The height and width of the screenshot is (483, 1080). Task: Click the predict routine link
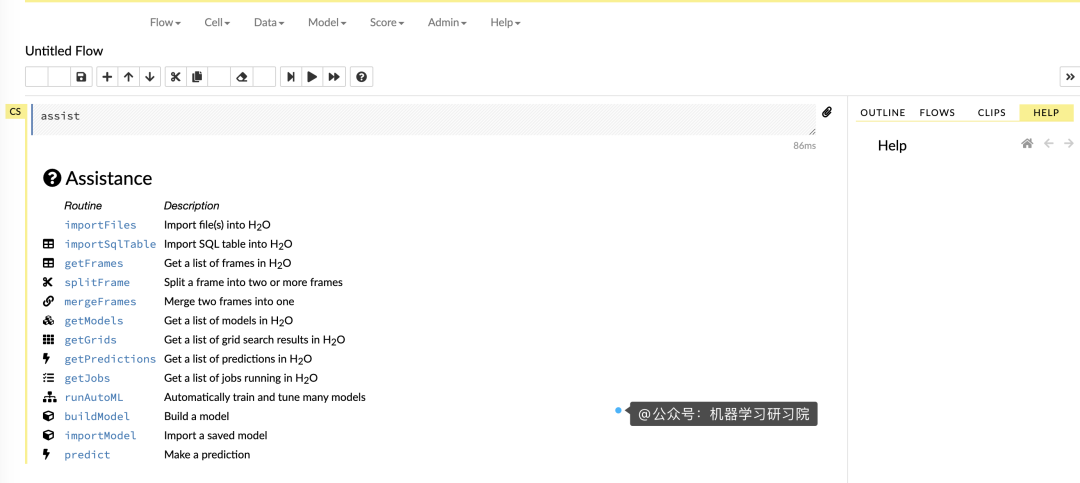click(x=87, y=455)
